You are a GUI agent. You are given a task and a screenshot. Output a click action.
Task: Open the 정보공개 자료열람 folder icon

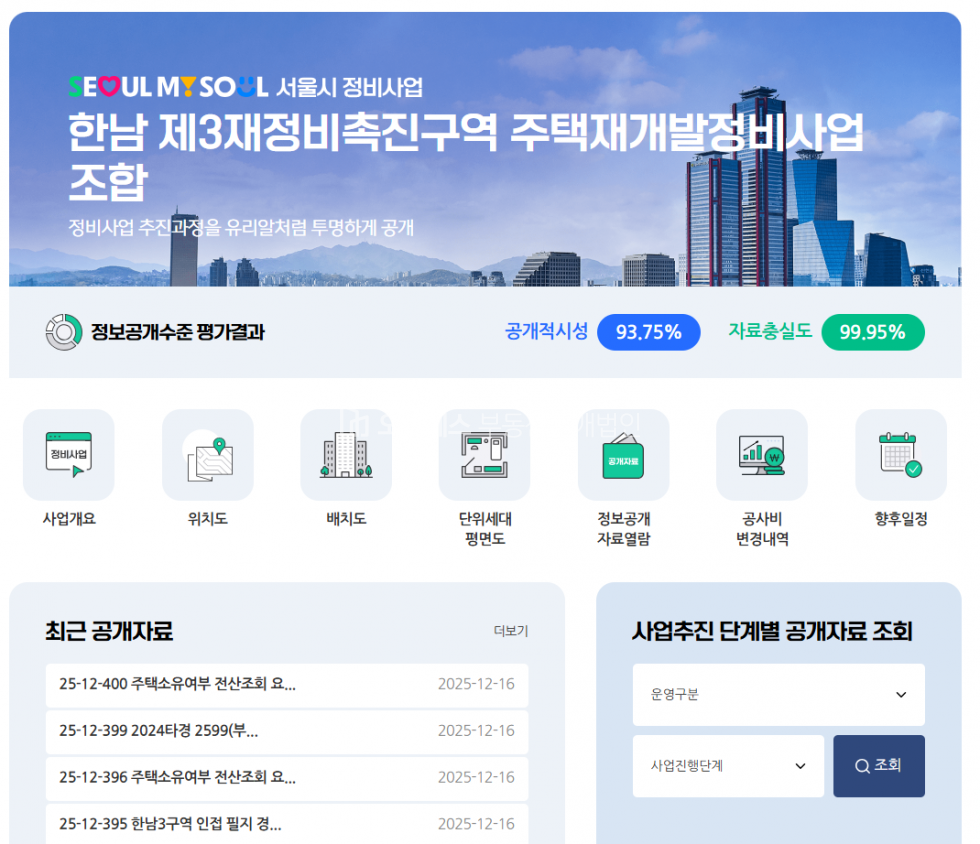(x=623, y=455)
